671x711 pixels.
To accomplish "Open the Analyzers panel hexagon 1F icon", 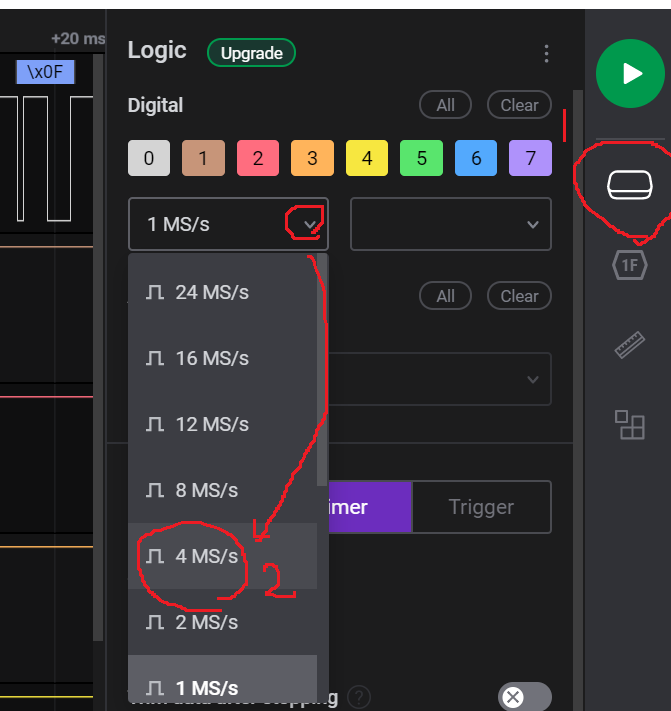I will tap(630, 265).
